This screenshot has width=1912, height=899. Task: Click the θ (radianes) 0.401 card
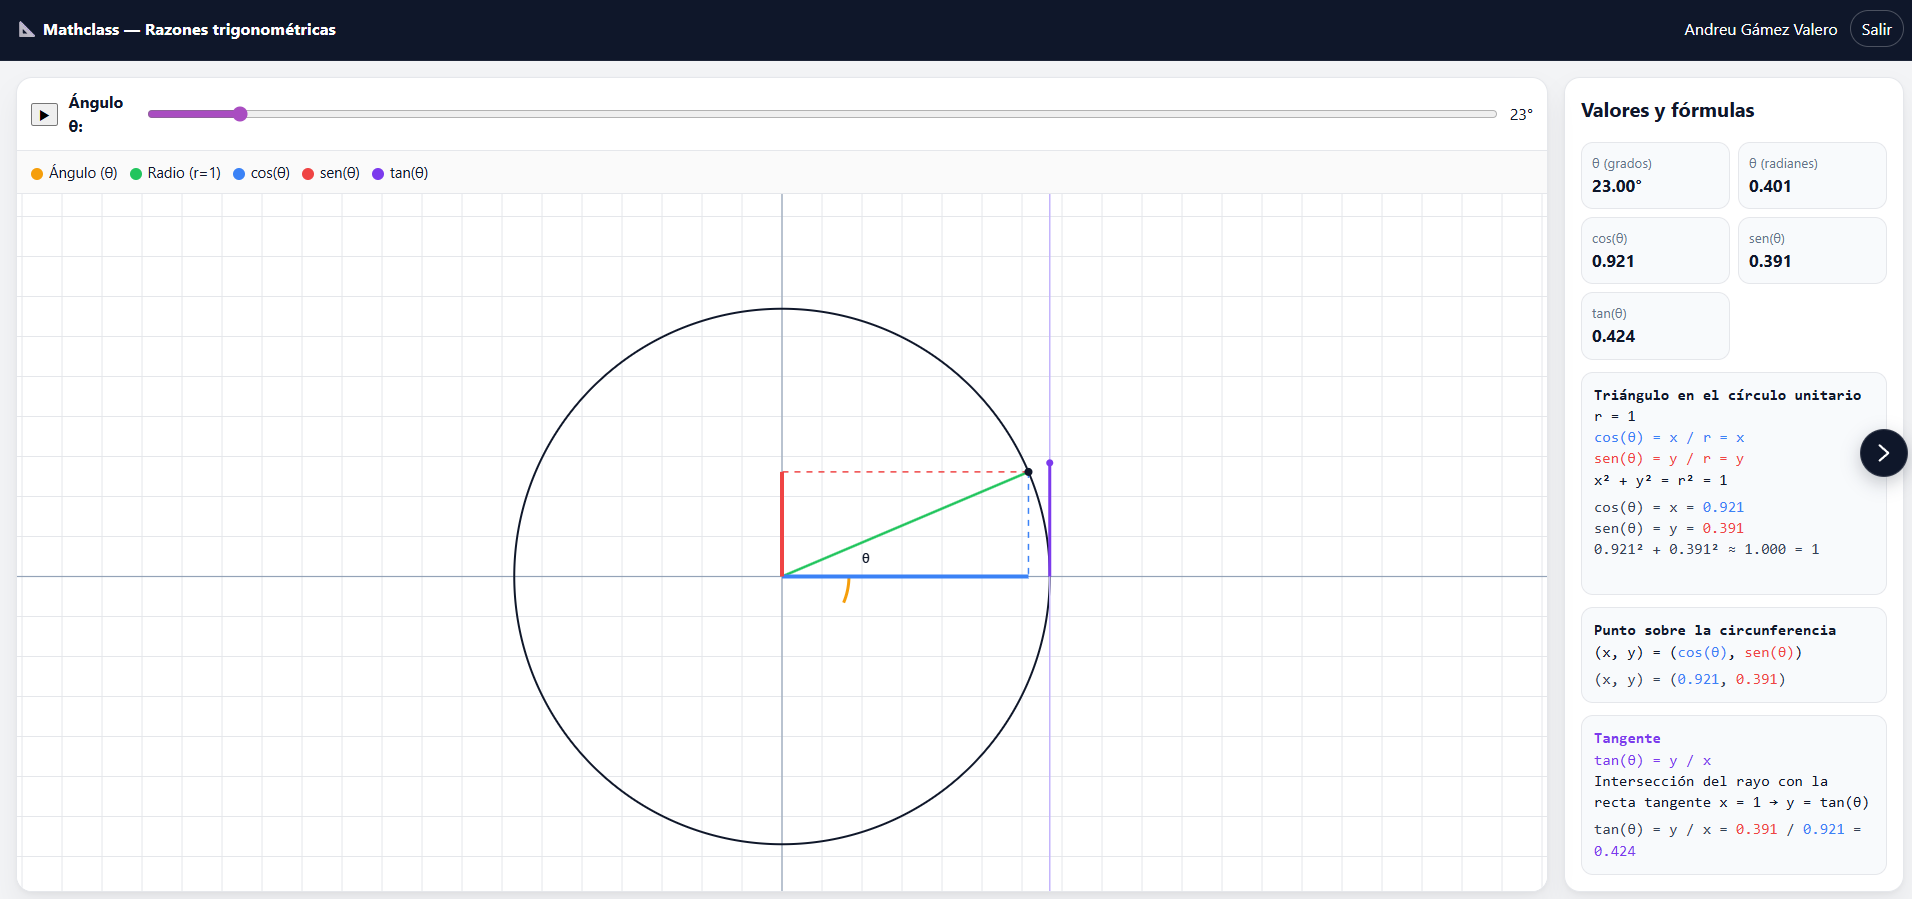(x=1812, y=175)
